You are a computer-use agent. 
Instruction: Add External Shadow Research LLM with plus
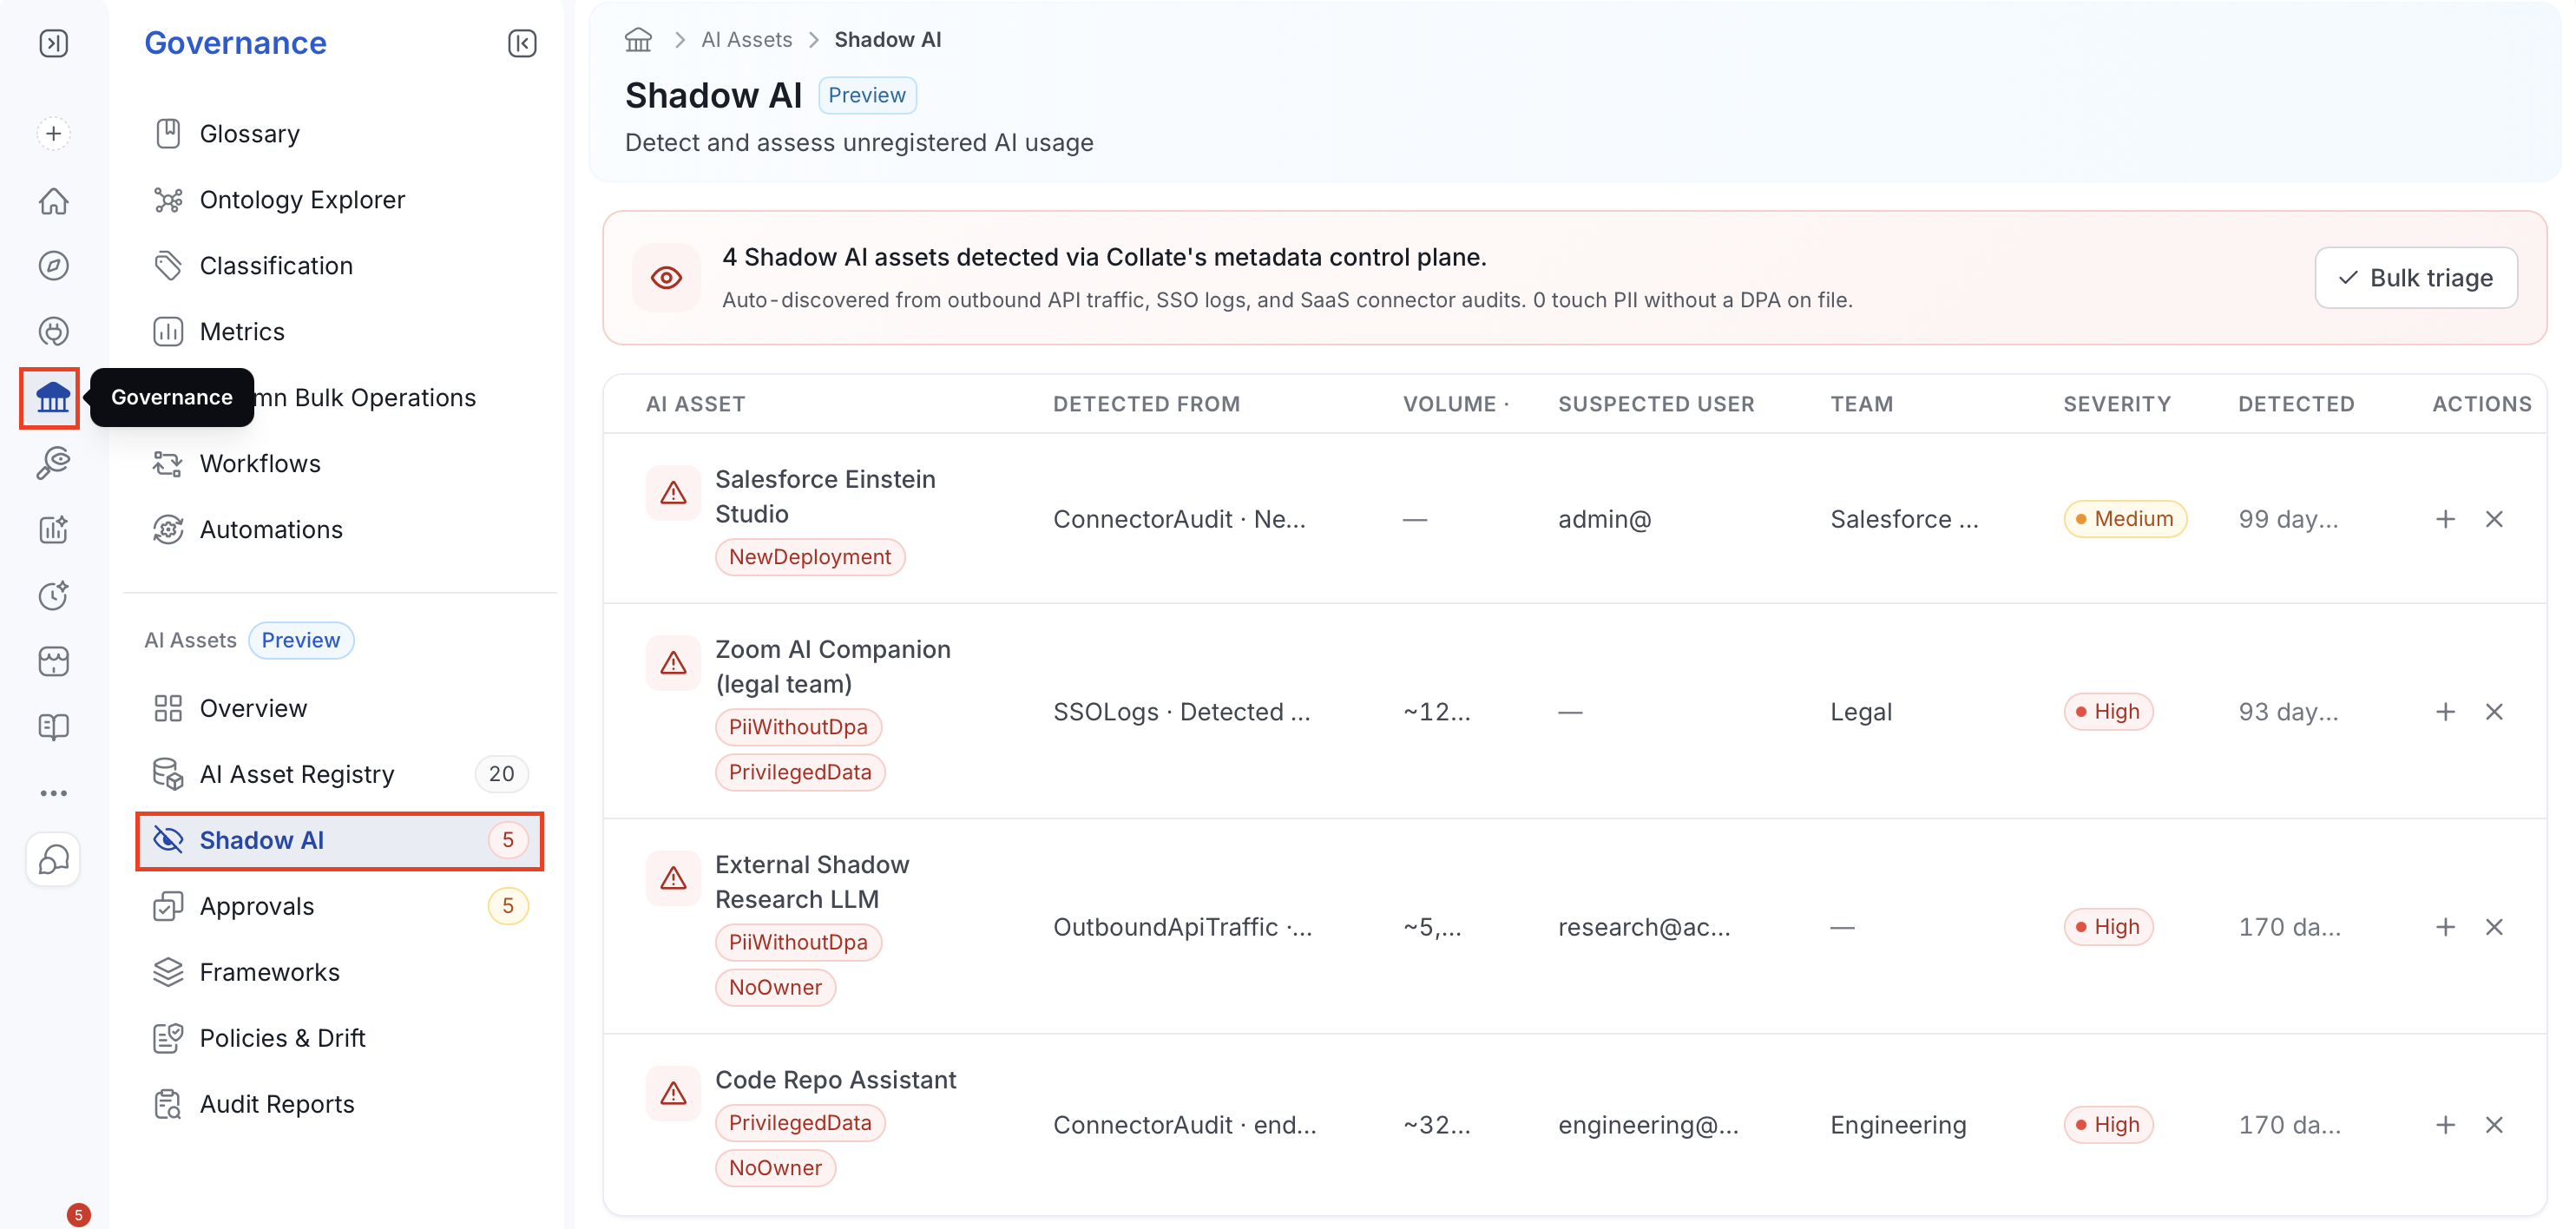(2445, 927)
